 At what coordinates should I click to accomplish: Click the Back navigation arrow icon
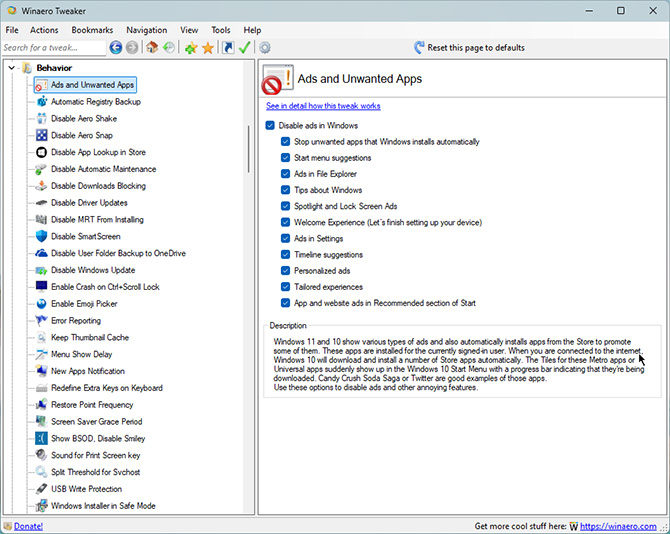pyautogui.click(x=116, y=47)
